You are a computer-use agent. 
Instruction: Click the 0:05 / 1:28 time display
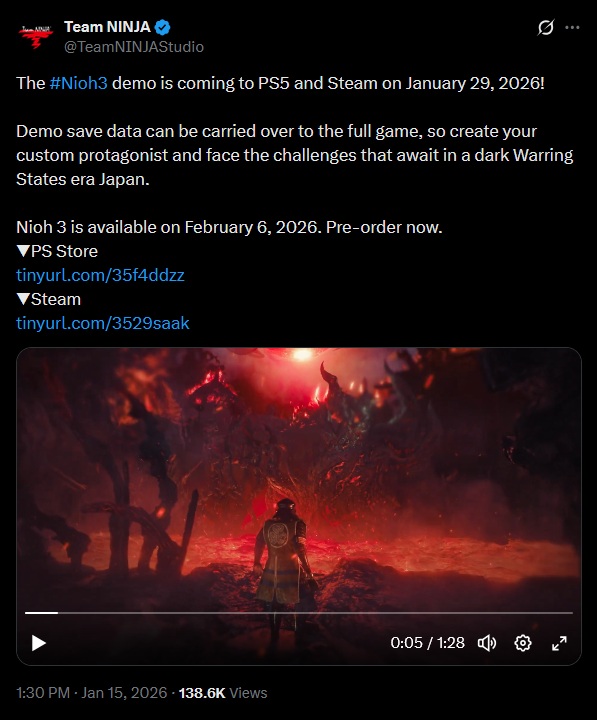tap(428, 643)
